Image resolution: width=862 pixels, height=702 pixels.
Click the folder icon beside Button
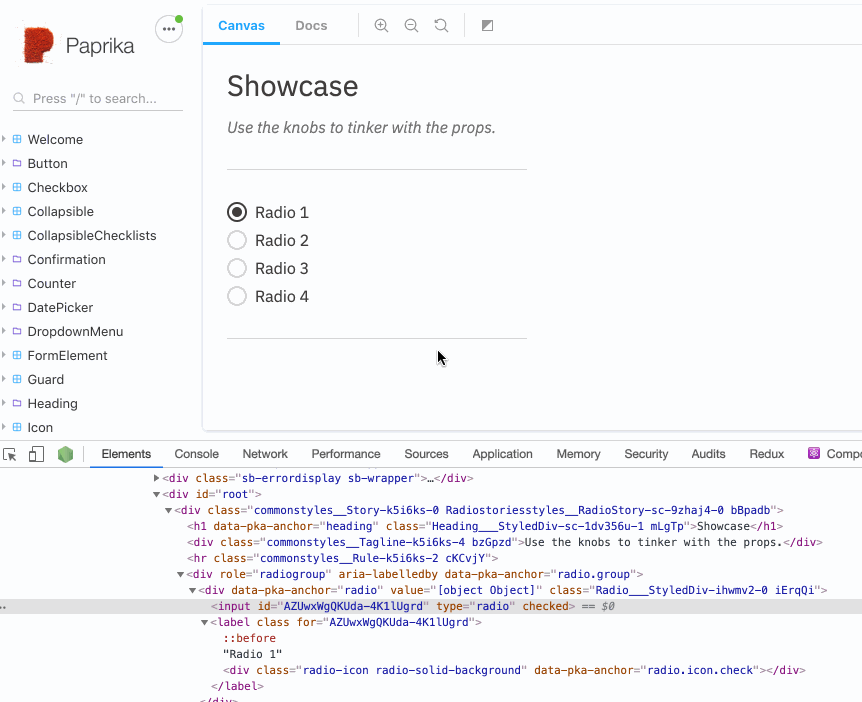[17, 163]
